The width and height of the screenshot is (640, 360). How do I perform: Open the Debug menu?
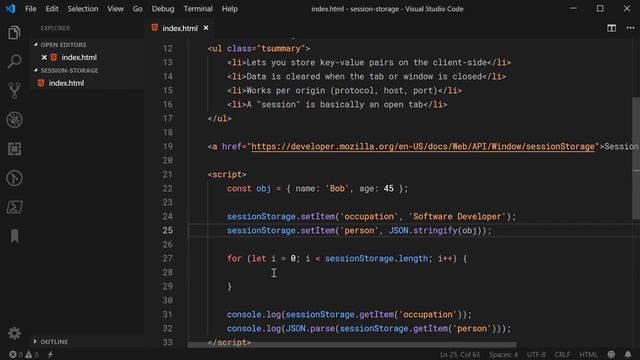click(x=163, y=9)
